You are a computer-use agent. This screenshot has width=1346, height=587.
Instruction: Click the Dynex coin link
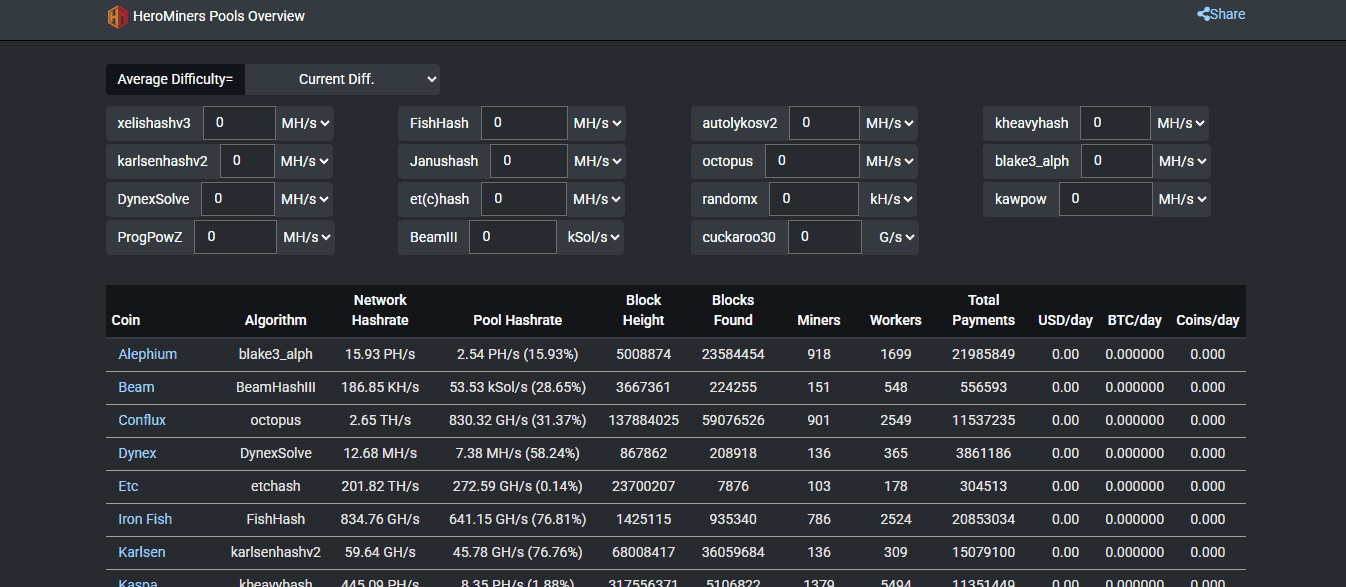(137, 453)
